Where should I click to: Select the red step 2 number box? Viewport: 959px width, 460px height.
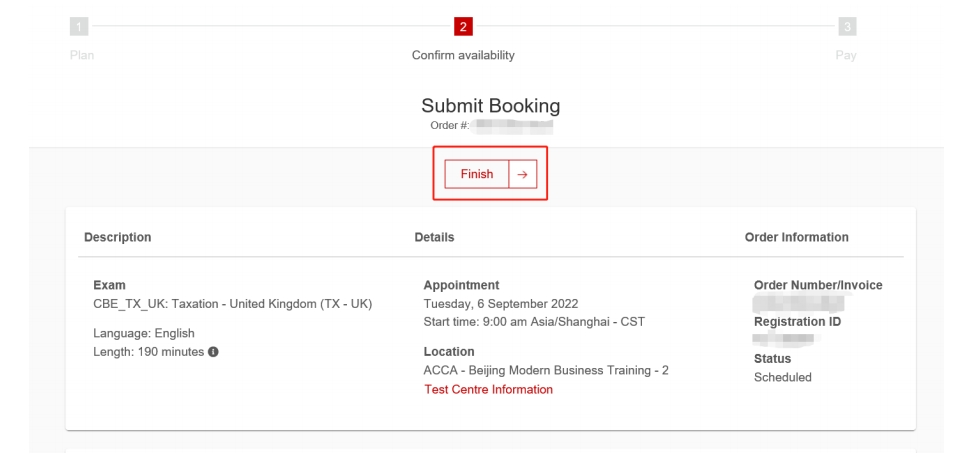click(x=463, y=26)
